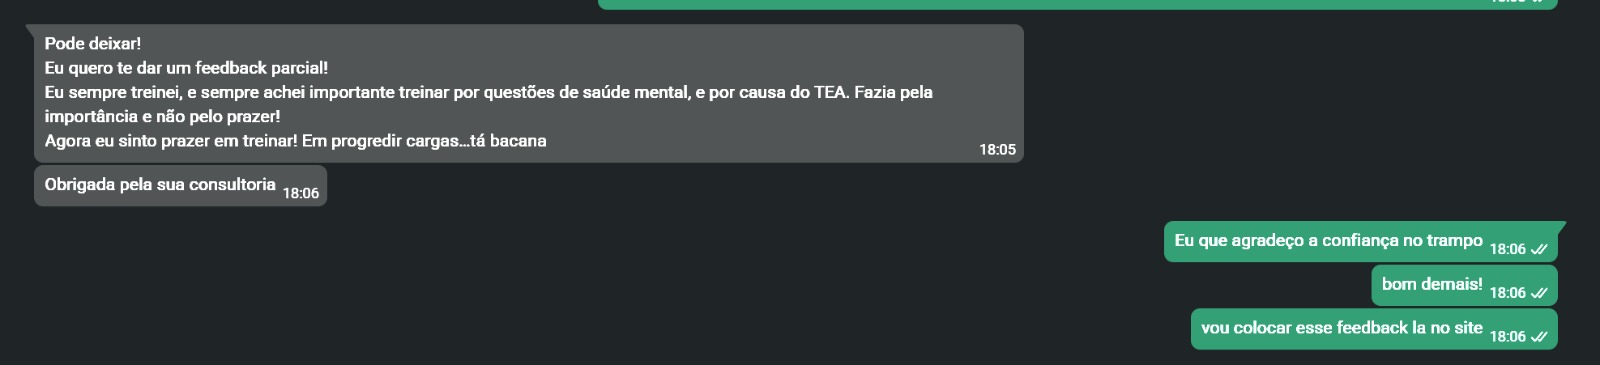
Task: Click the partially visible green bubble at top
Action: click(1078, 4)
